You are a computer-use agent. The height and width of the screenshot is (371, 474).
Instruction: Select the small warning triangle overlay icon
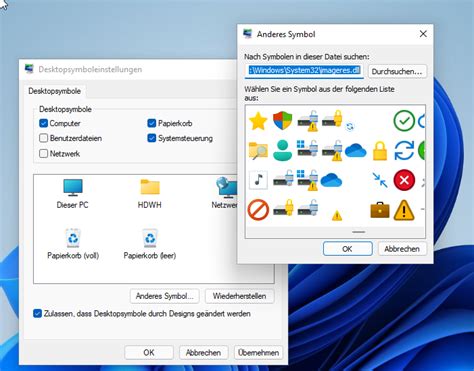[337, 216]
